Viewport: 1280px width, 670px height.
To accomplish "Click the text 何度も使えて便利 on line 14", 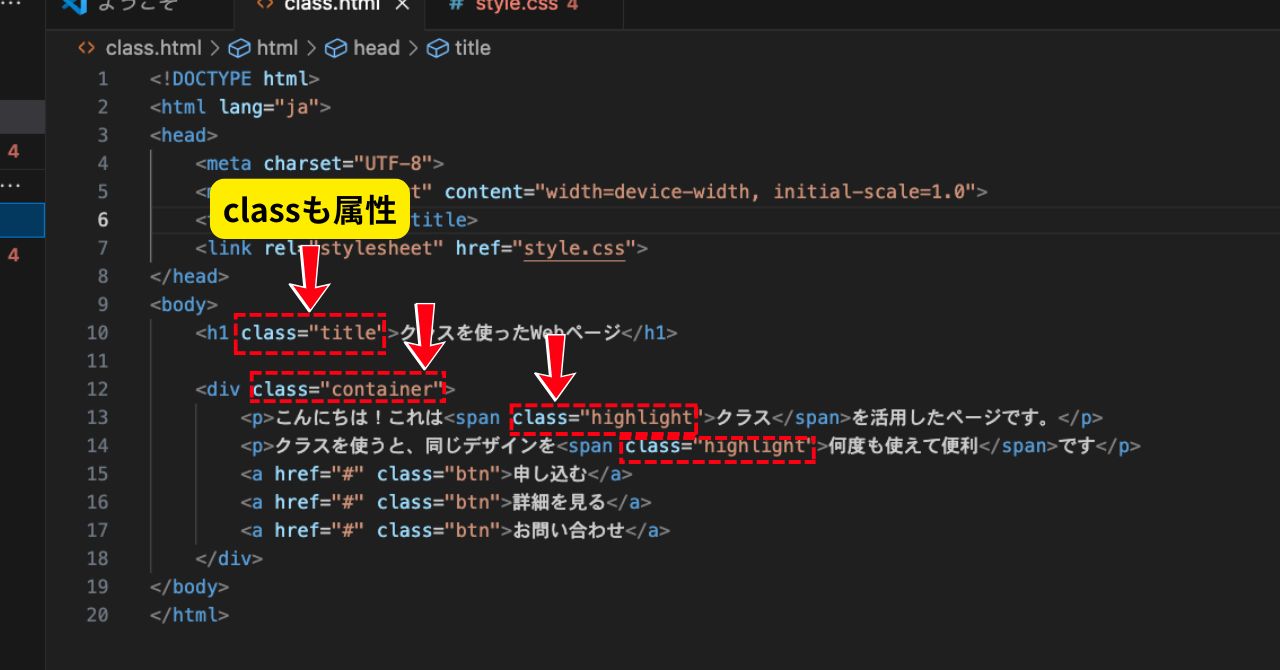I will pos(903,445).
